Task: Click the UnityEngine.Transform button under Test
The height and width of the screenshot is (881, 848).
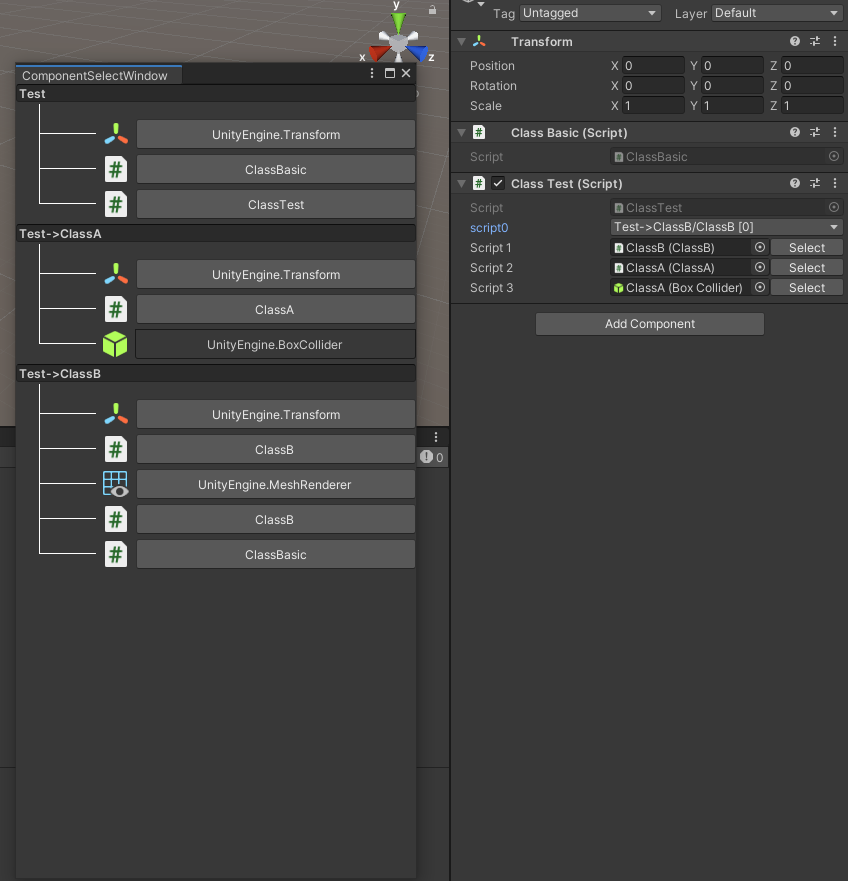Action: [x=276, y=134]
